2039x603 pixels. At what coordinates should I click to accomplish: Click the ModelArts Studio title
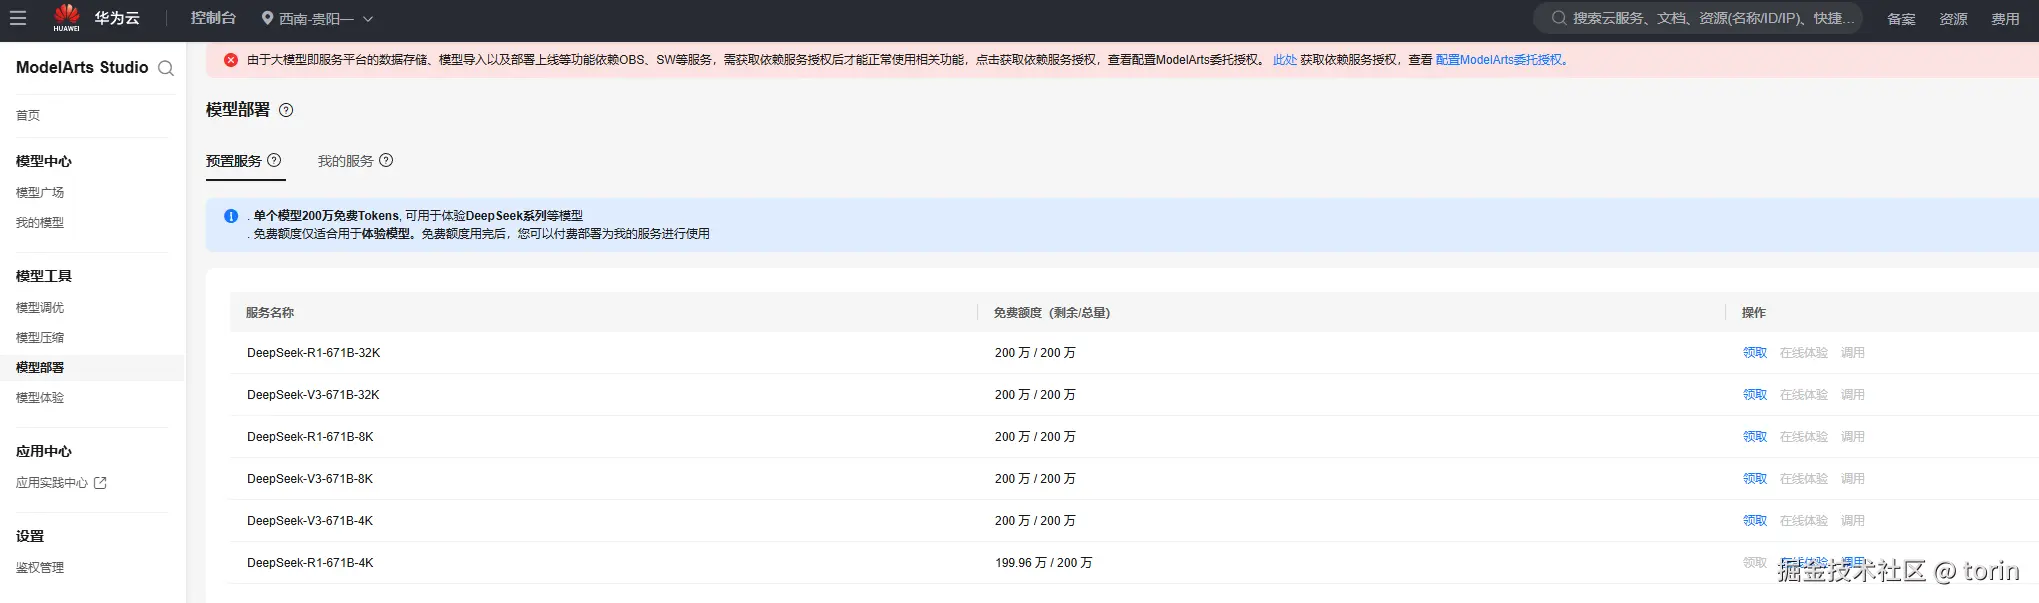click(82, 67)
